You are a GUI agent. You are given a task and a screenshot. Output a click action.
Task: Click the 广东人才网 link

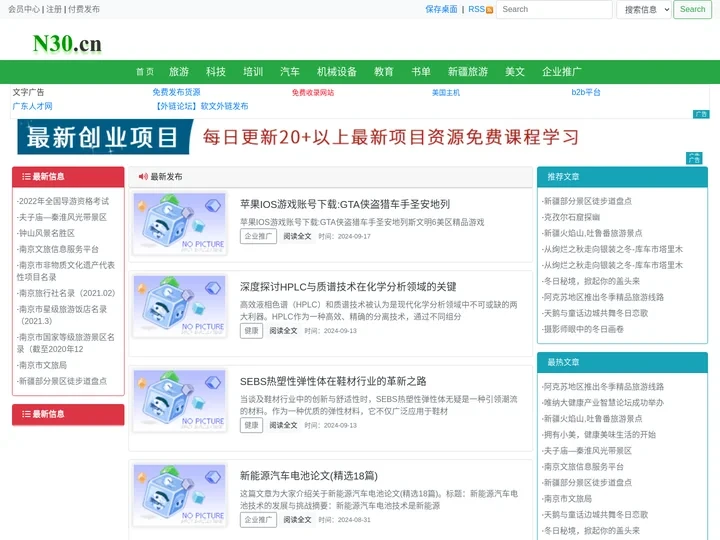point(32,106)
